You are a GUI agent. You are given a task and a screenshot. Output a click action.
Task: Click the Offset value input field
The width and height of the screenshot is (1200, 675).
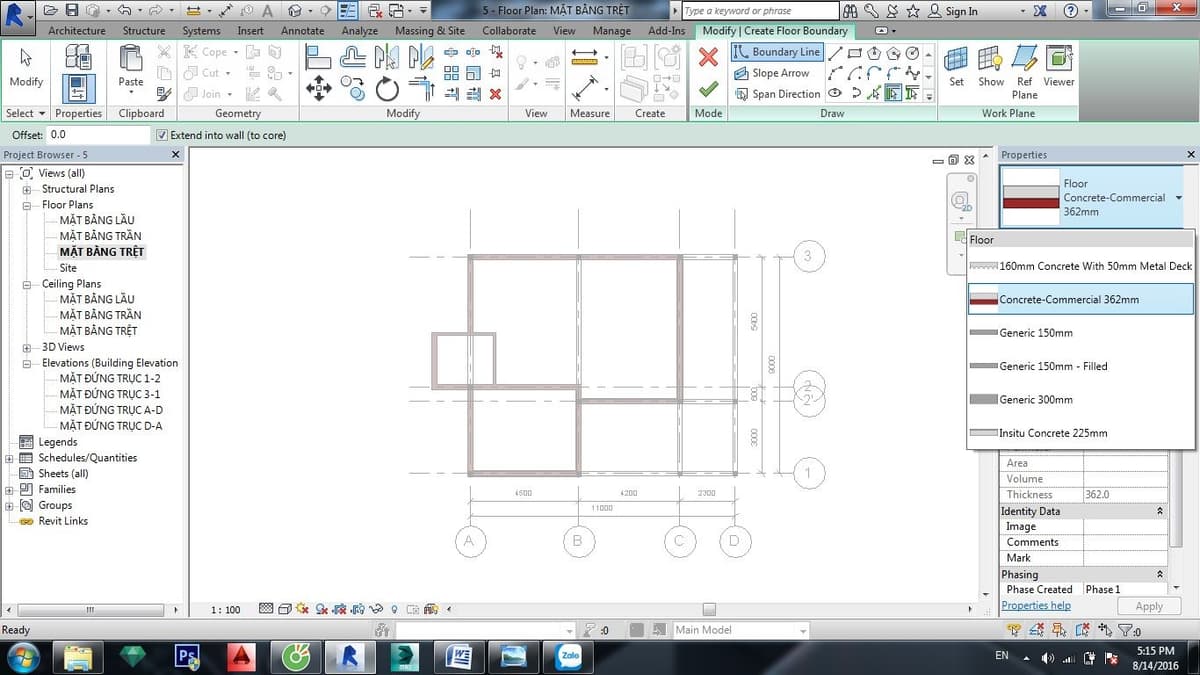coord(97,135)
